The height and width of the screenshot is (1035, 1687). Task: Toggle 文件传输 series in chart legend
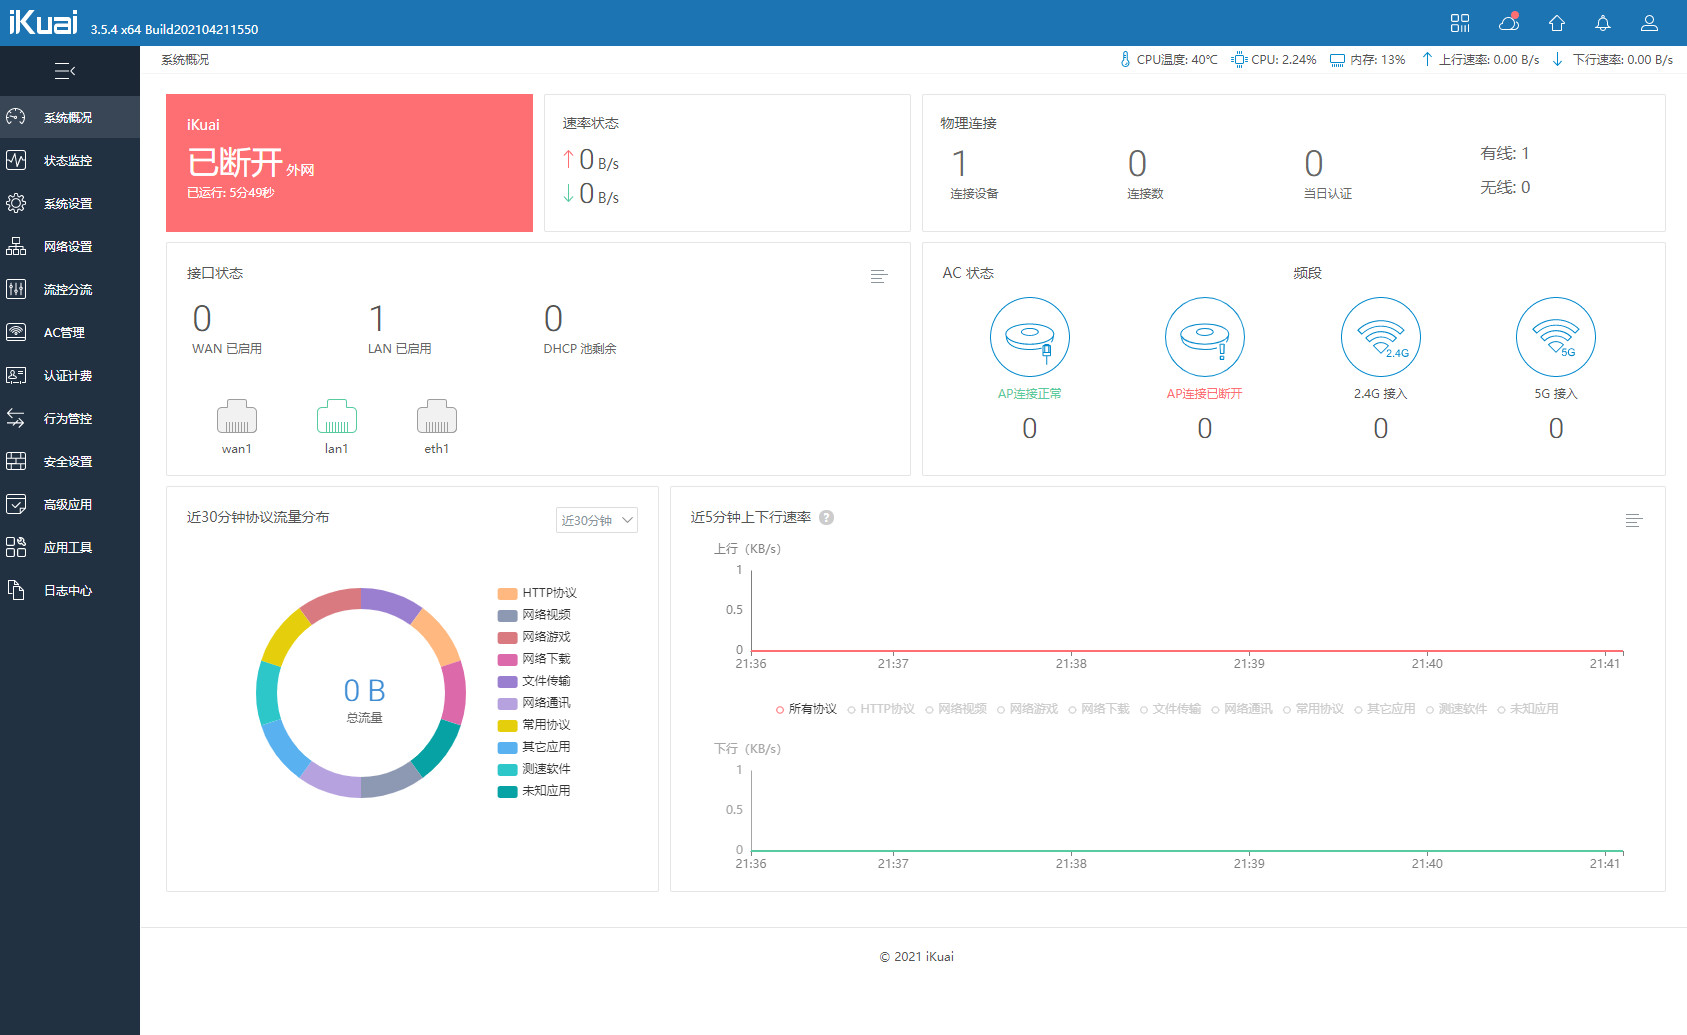tap(1170, 709)
